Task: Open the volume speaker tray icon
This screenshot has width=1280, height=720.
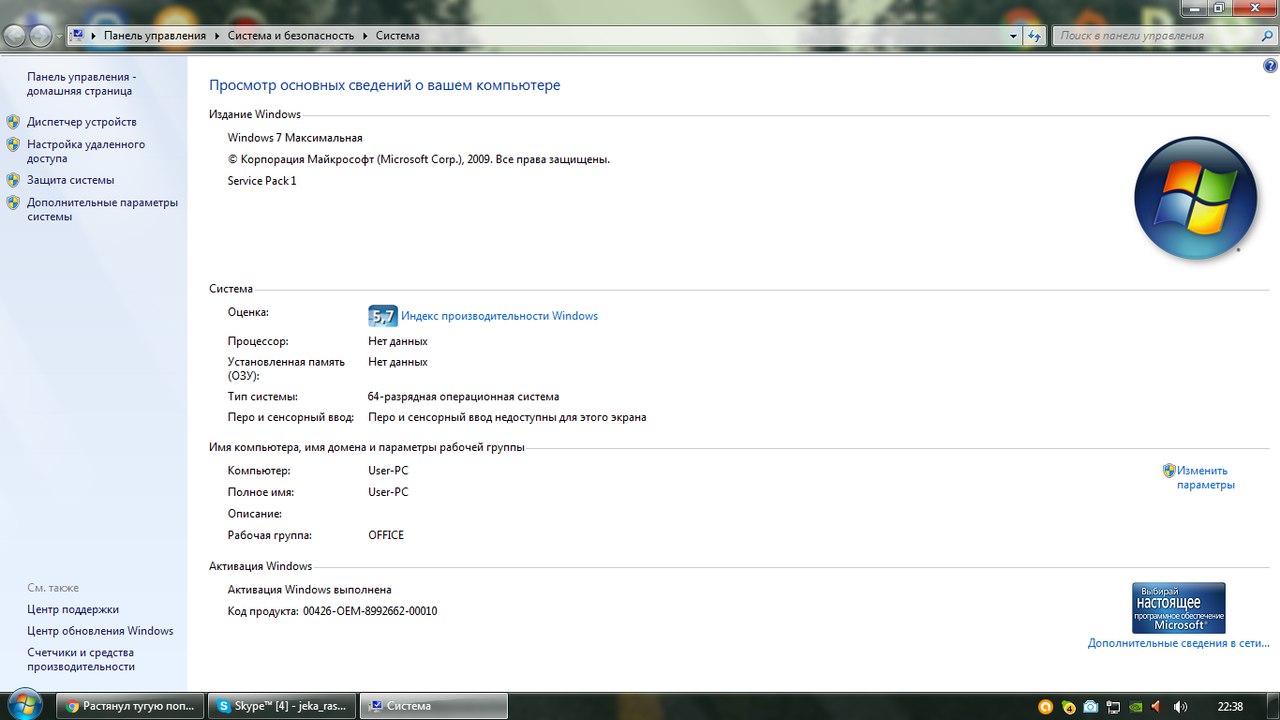Action: [1180, 707]
